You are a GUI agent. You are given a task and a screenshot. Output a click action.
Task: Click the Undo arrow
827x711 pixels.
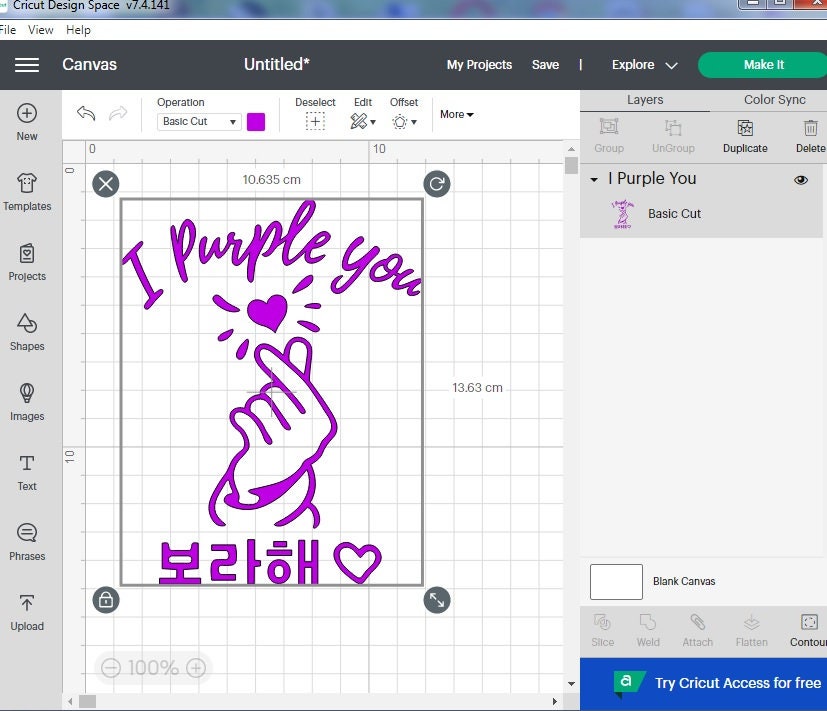coord(86,114)
